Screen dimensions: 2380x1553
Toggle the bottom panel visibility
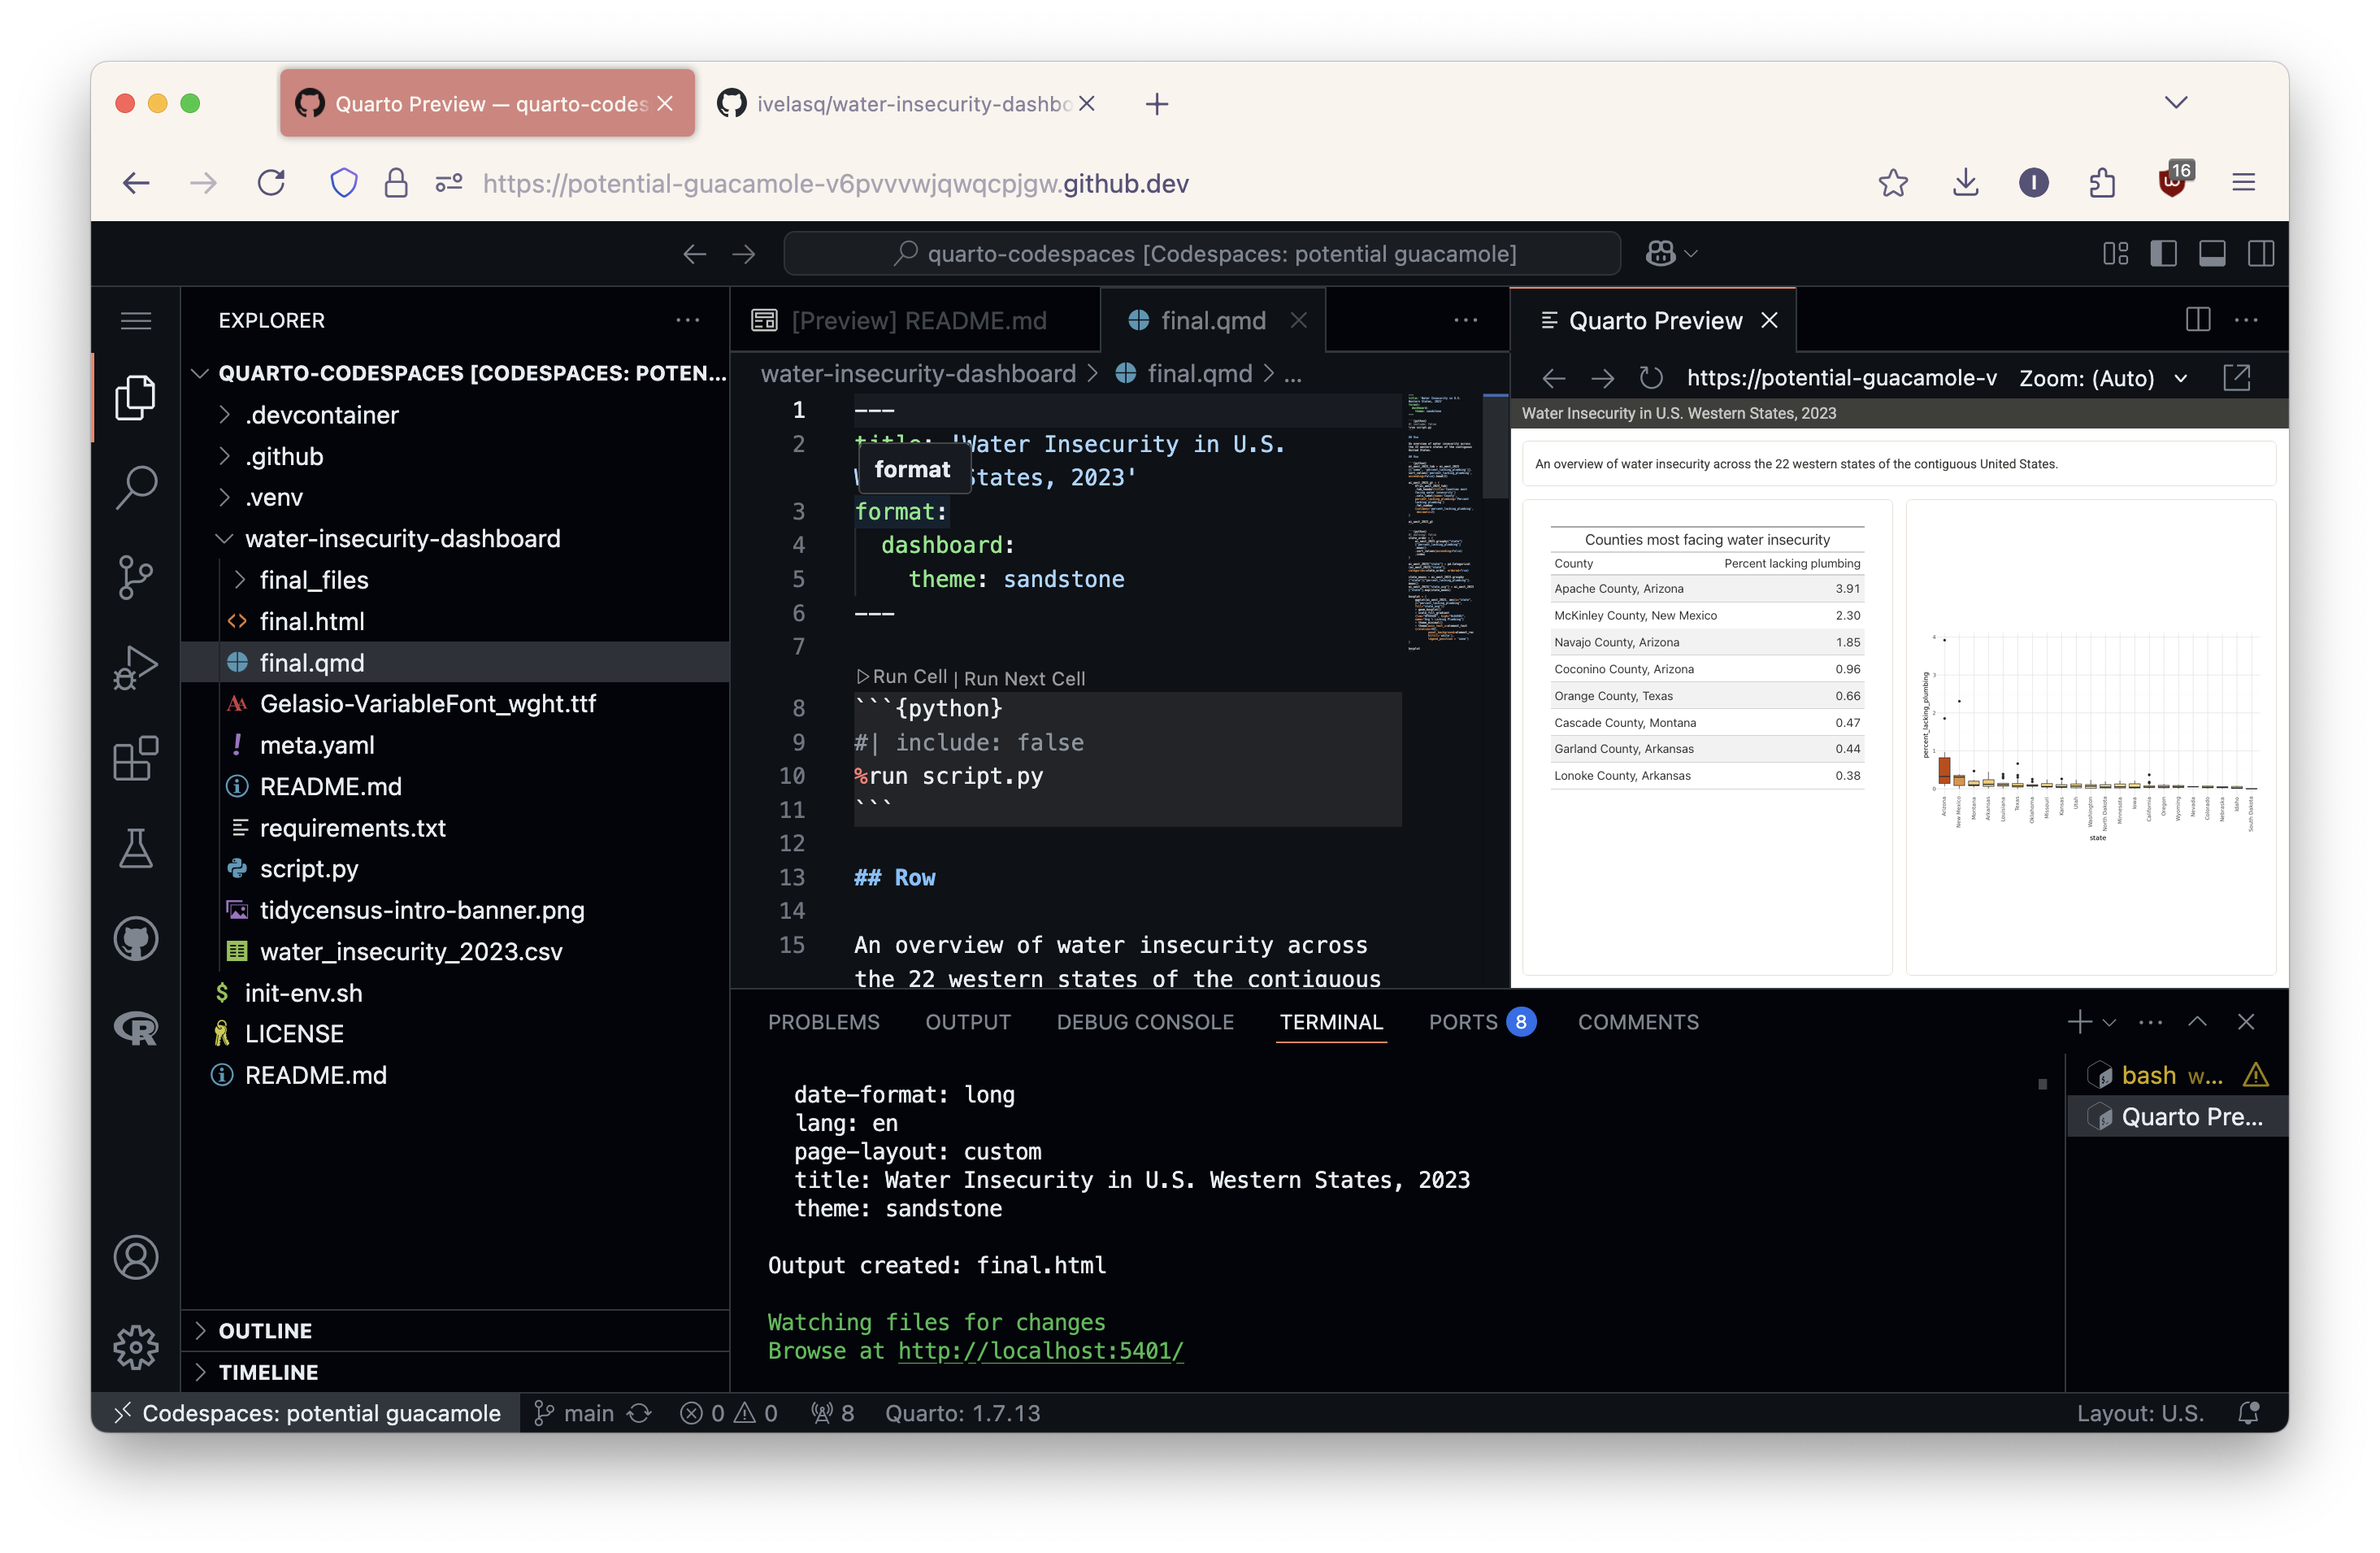(x=2212, y=254)
